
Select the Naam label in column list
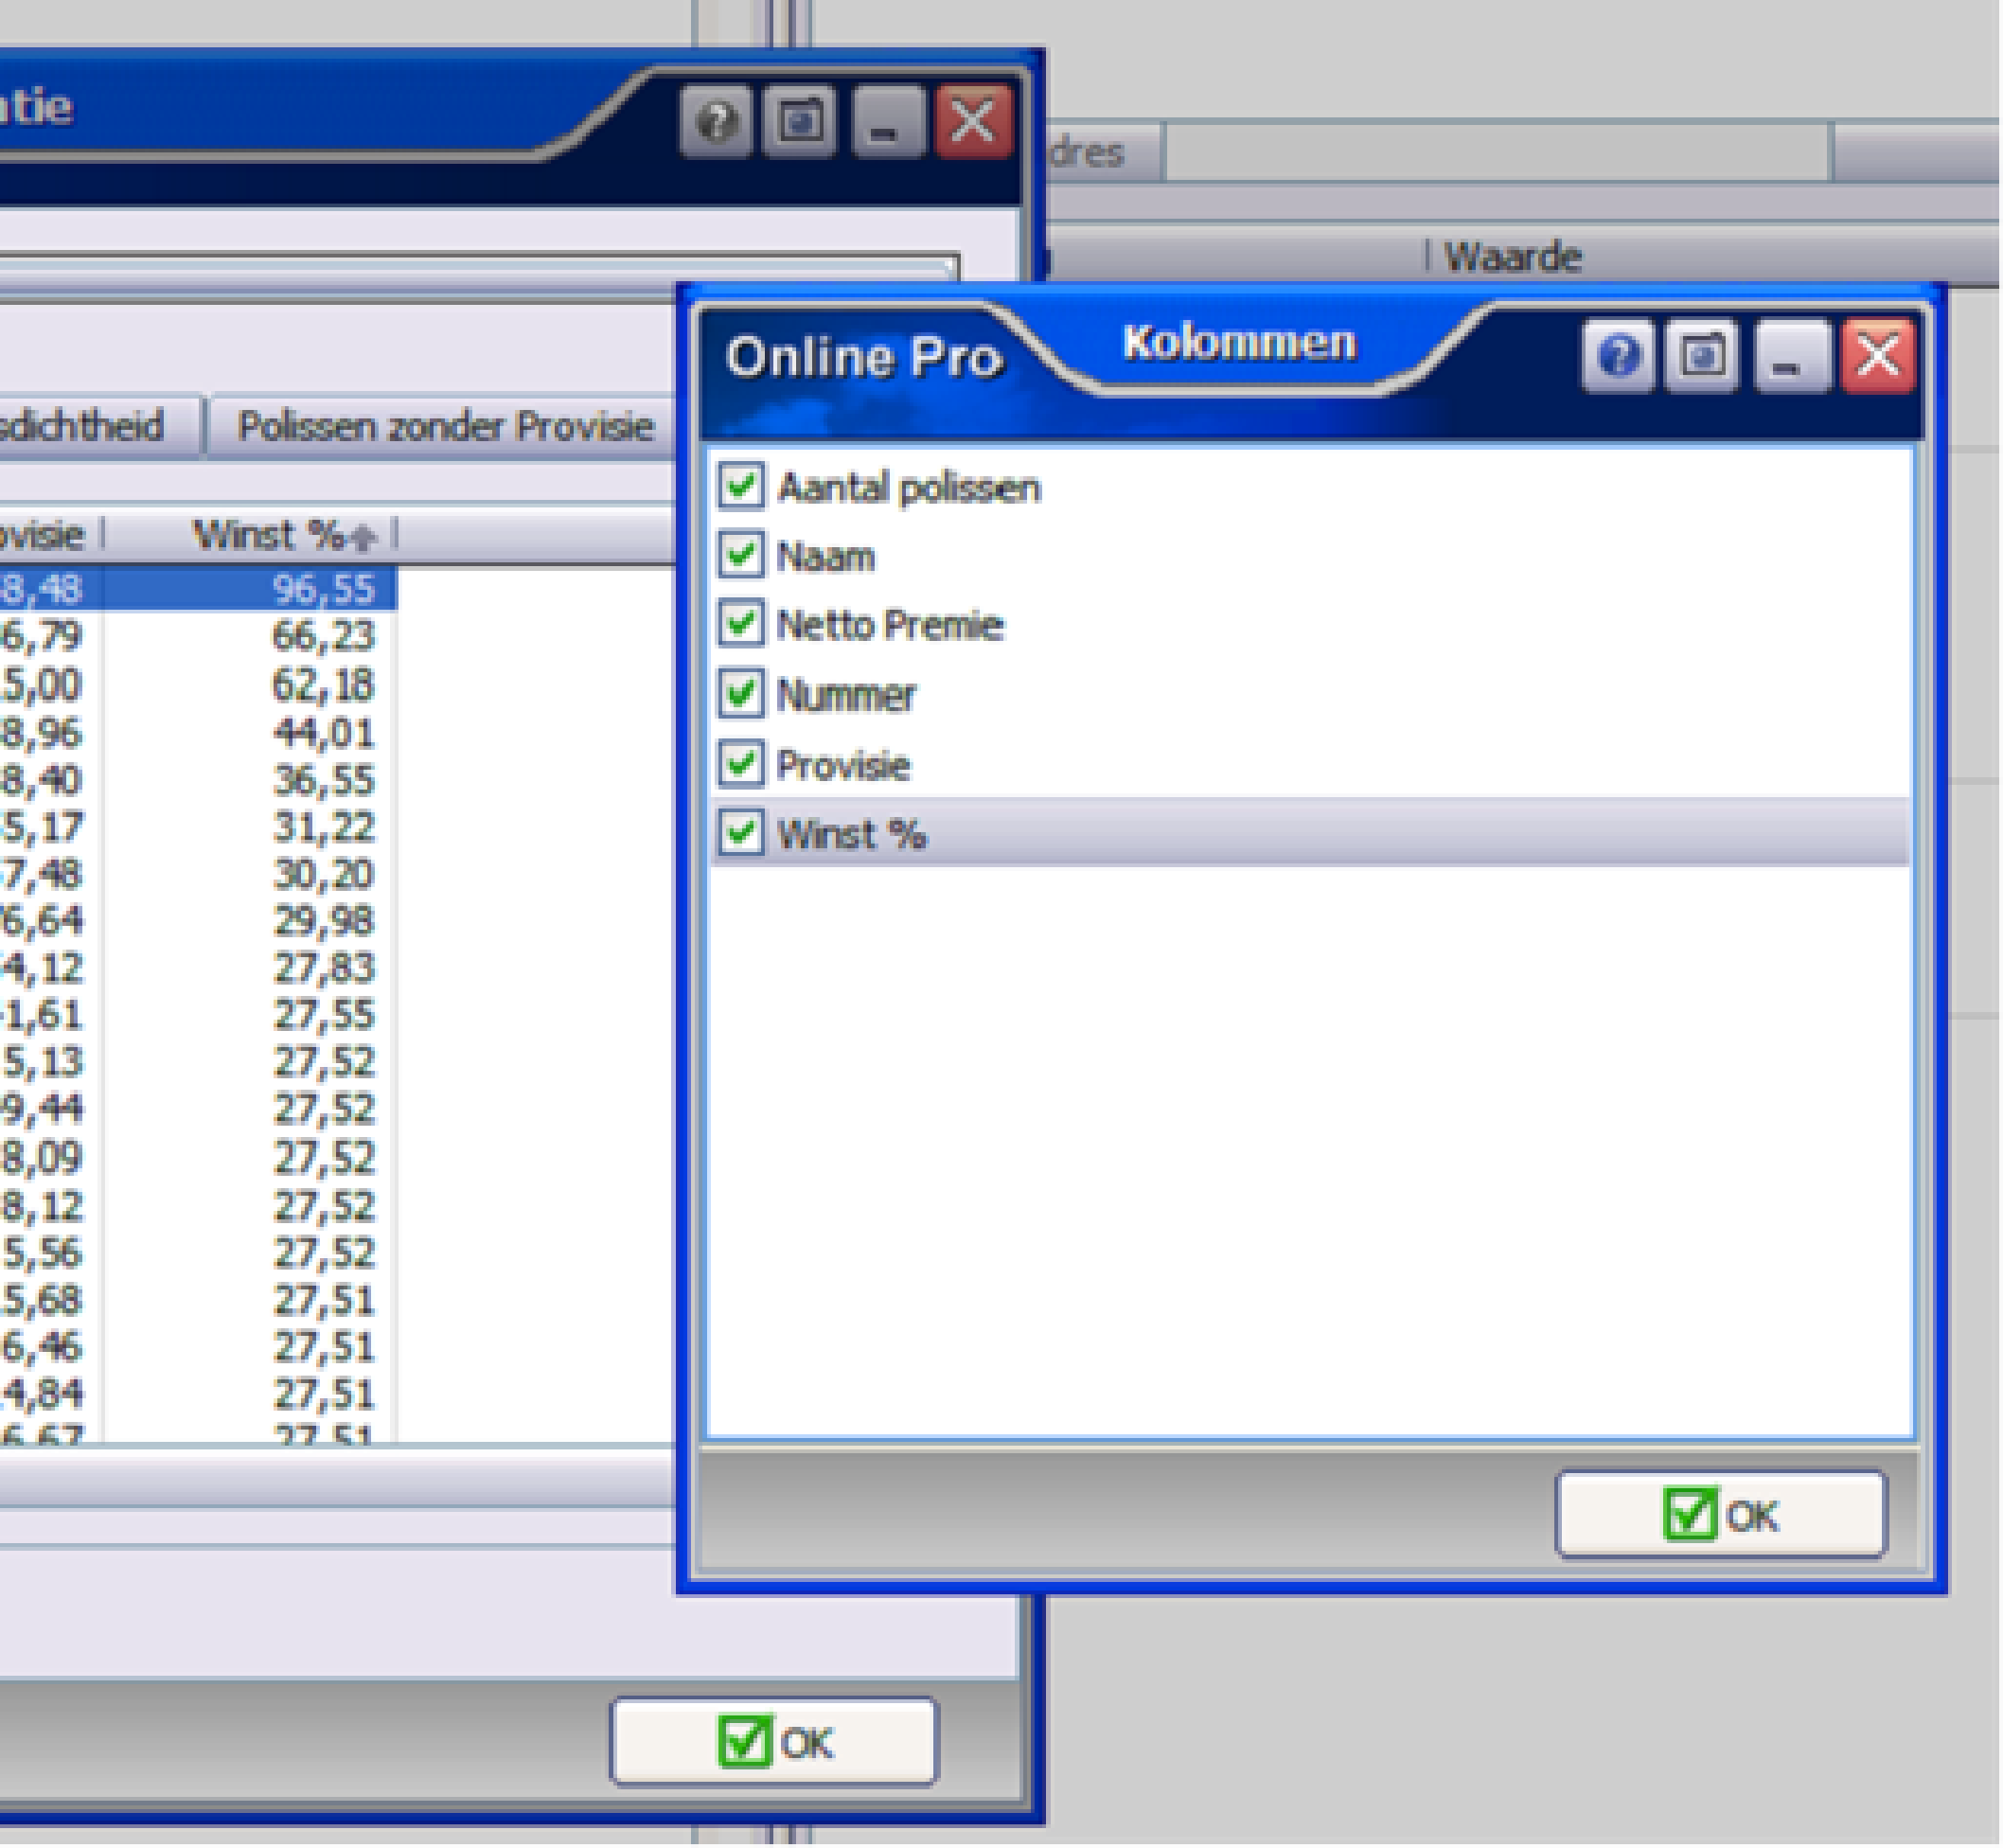pos(826,556)
